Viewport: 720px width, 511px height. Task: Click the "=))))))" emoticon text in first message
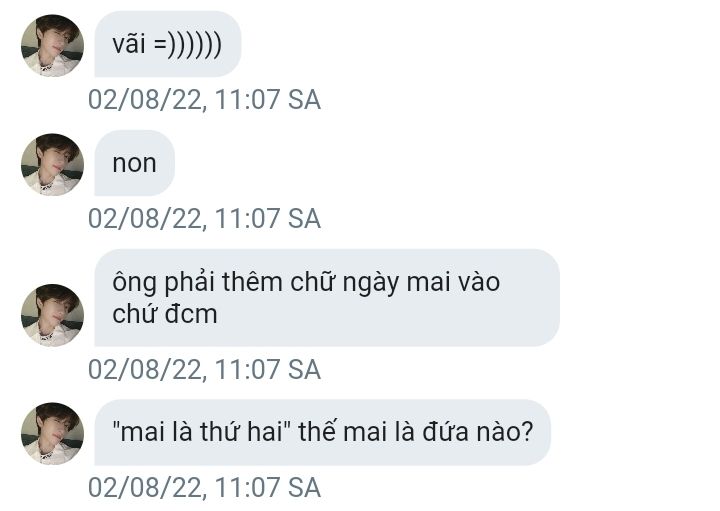[188, 45]
